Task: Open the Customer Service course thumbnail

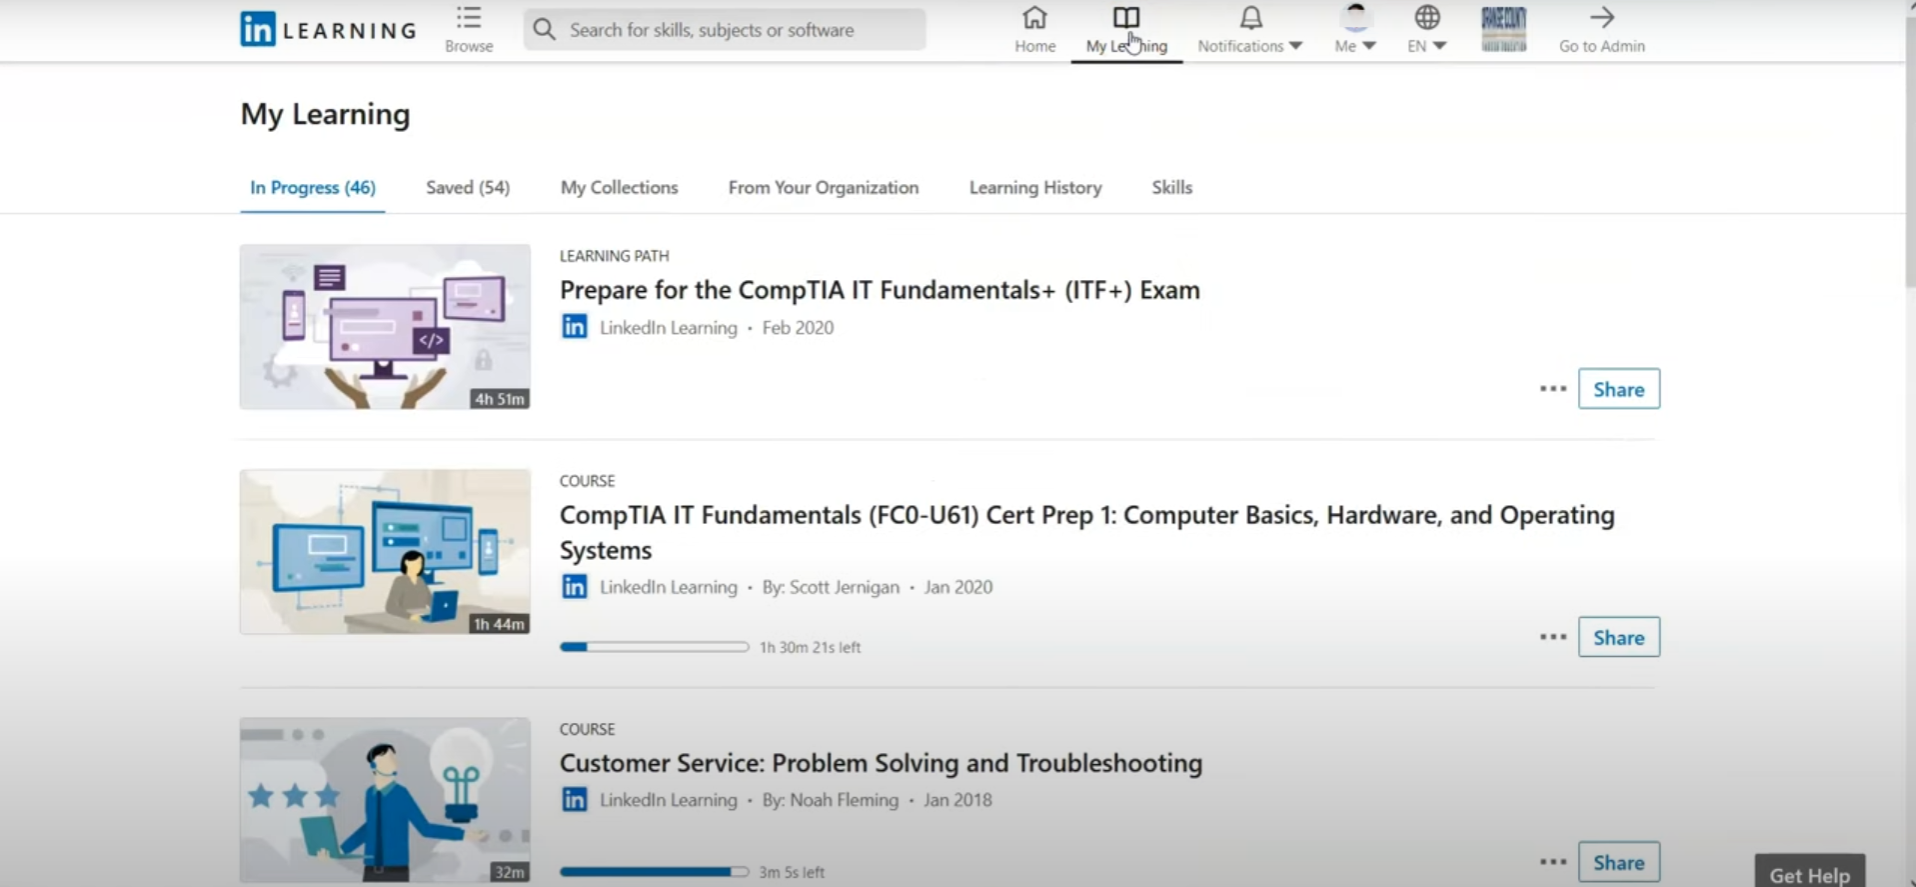Action: coord(385,800)
